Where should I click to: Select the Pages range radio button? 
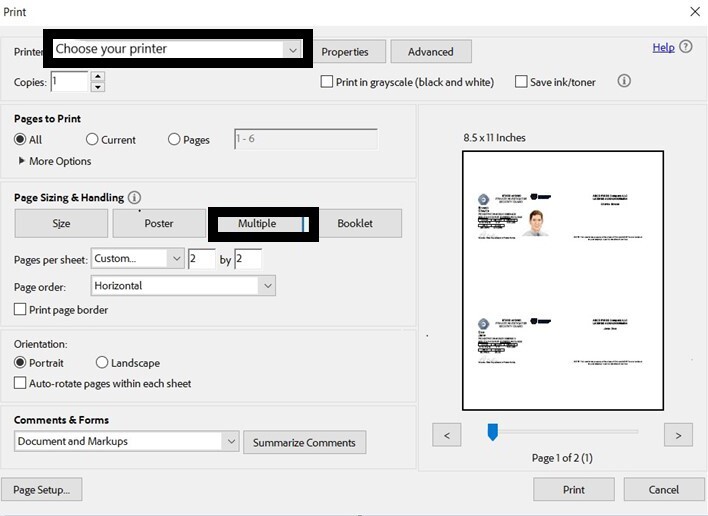point(174,139)
